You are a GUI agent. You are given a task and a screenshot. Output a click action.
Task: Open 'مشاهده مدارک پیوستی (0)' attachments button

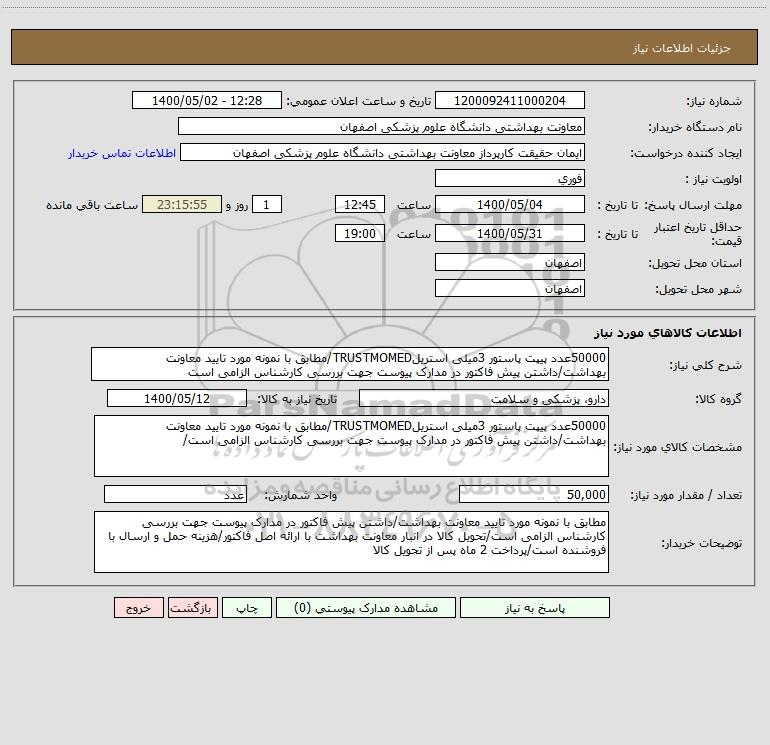[365, 608]
